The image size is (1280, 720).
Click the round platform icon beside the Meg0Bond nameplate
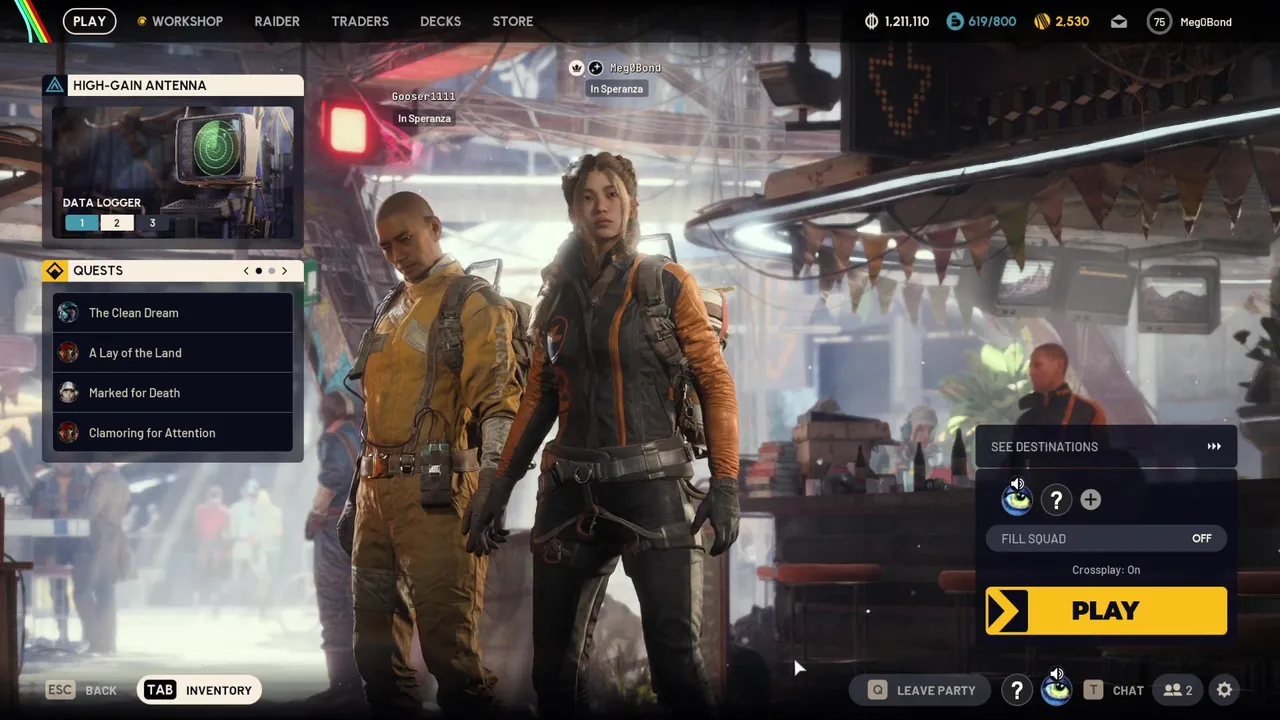click(x=596, y=68)
